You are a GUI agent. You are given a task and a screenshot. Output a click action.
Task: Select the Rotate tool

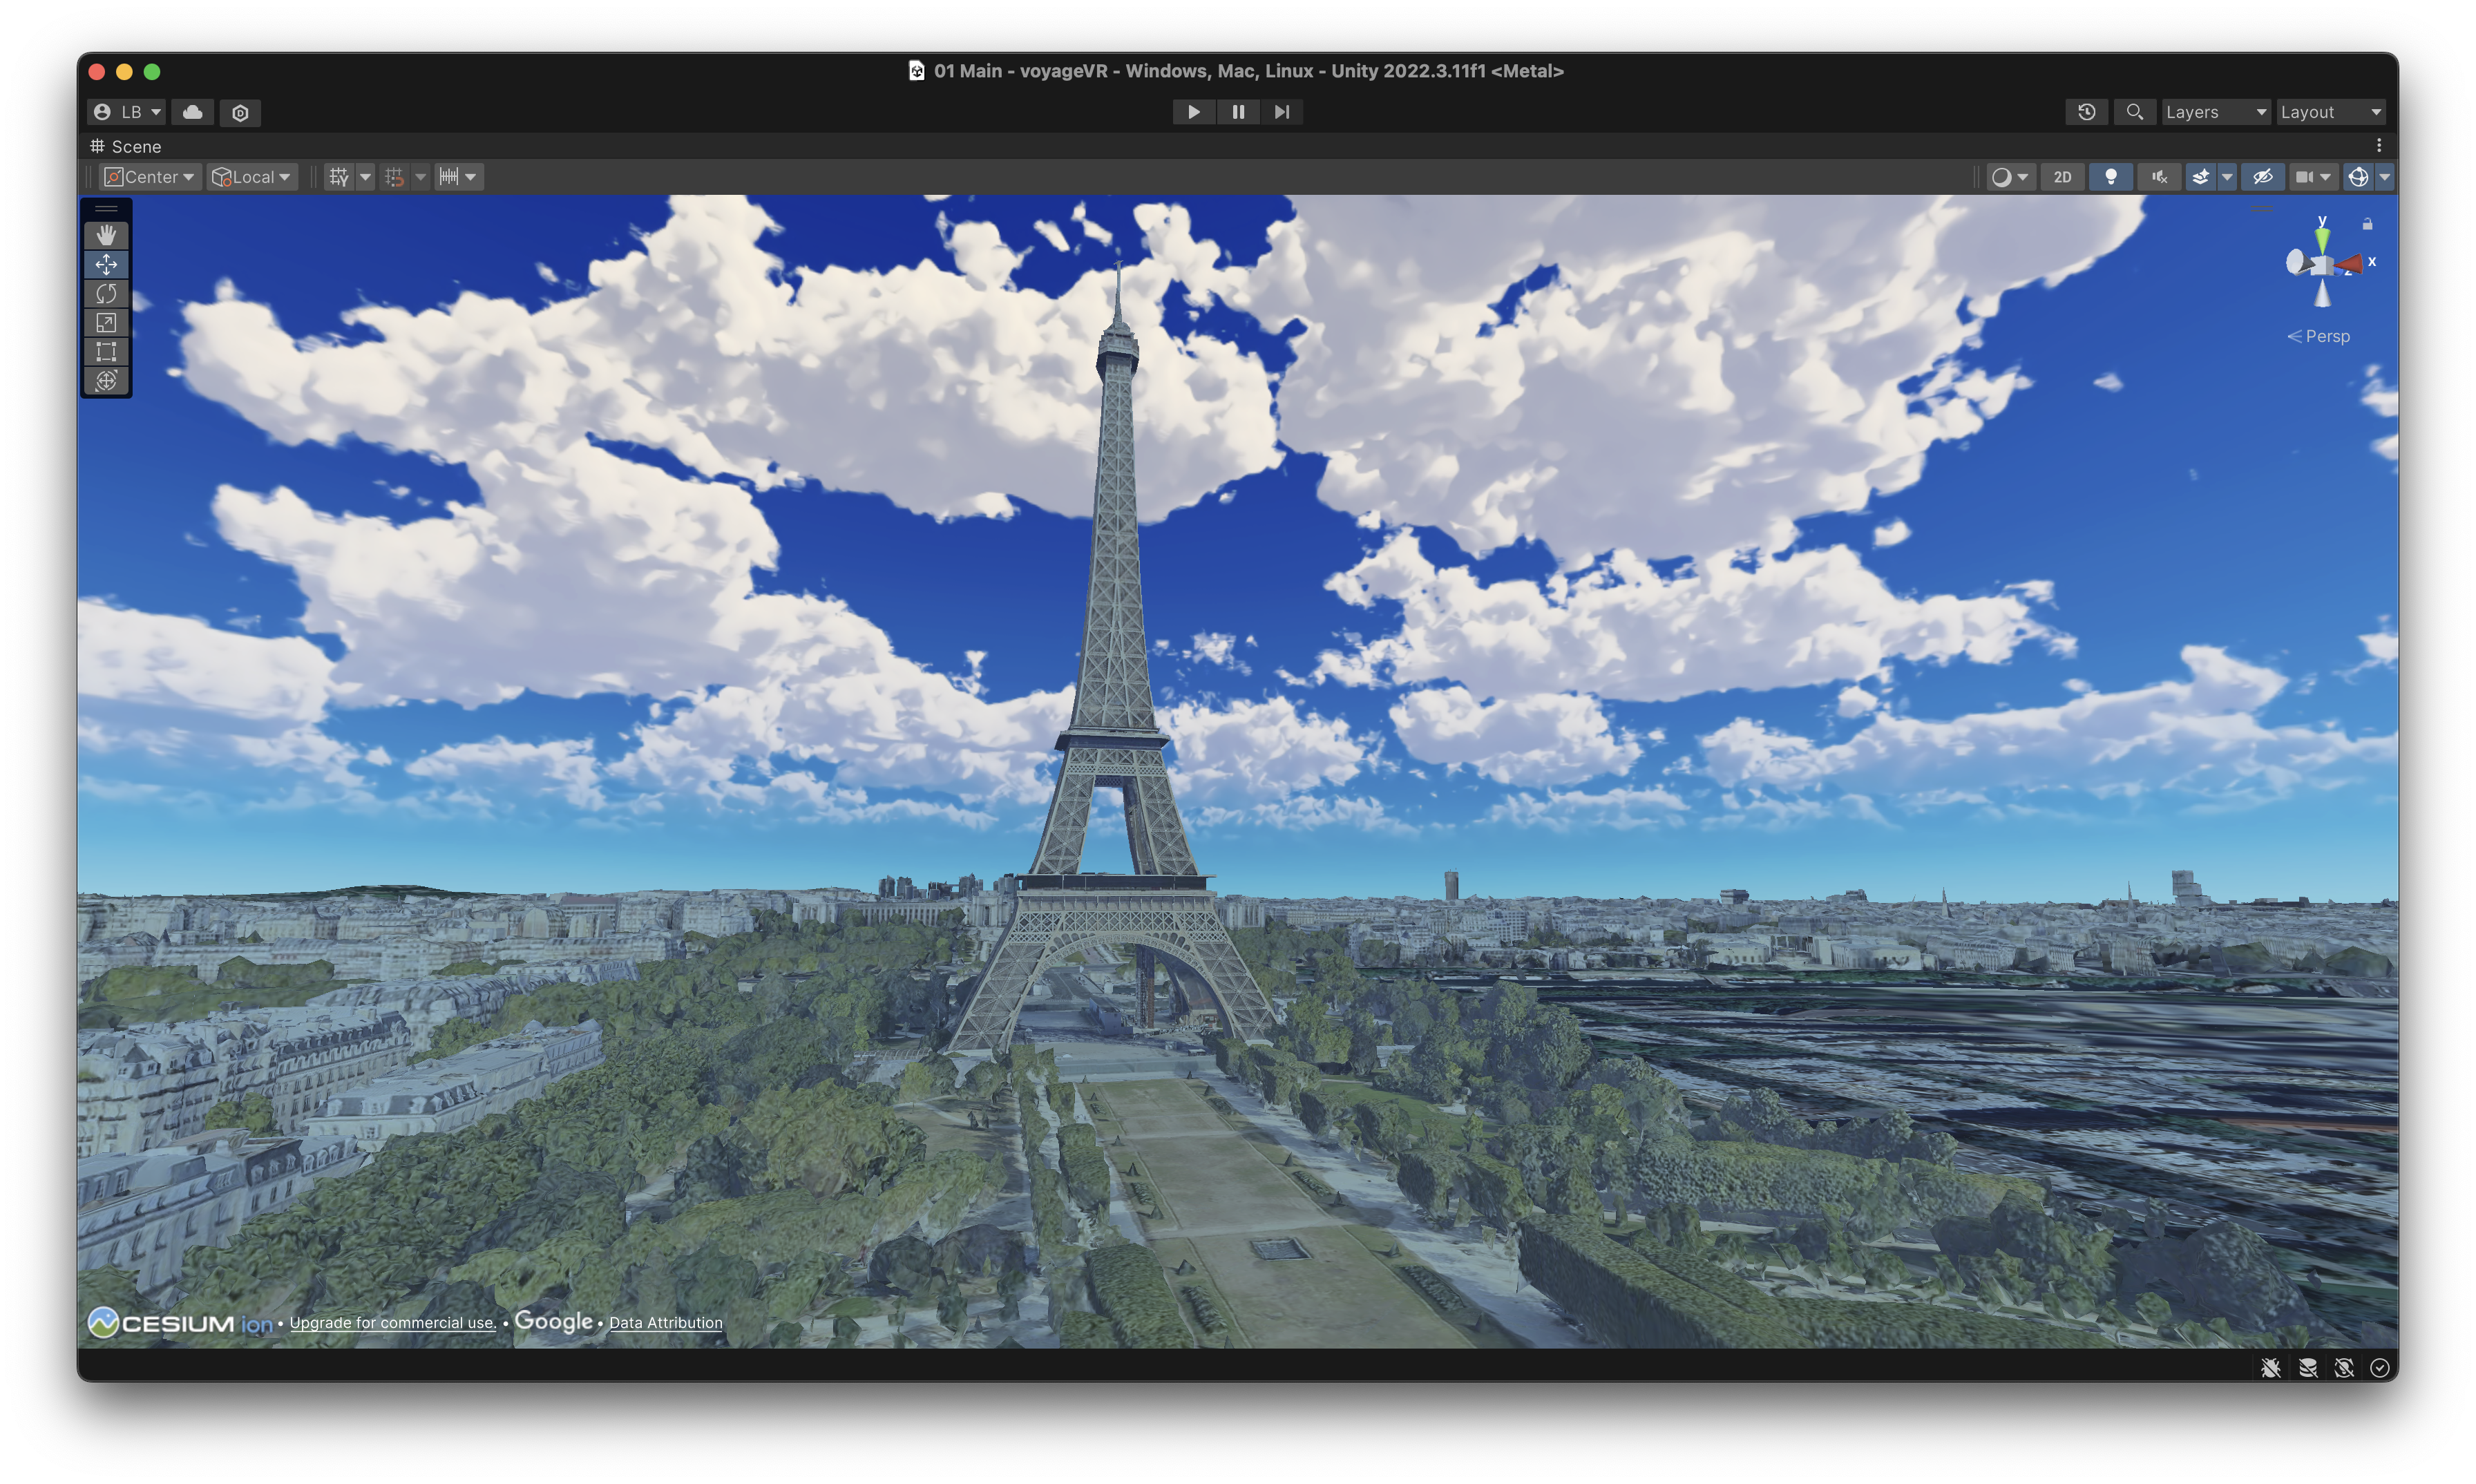tap(106, 293)
